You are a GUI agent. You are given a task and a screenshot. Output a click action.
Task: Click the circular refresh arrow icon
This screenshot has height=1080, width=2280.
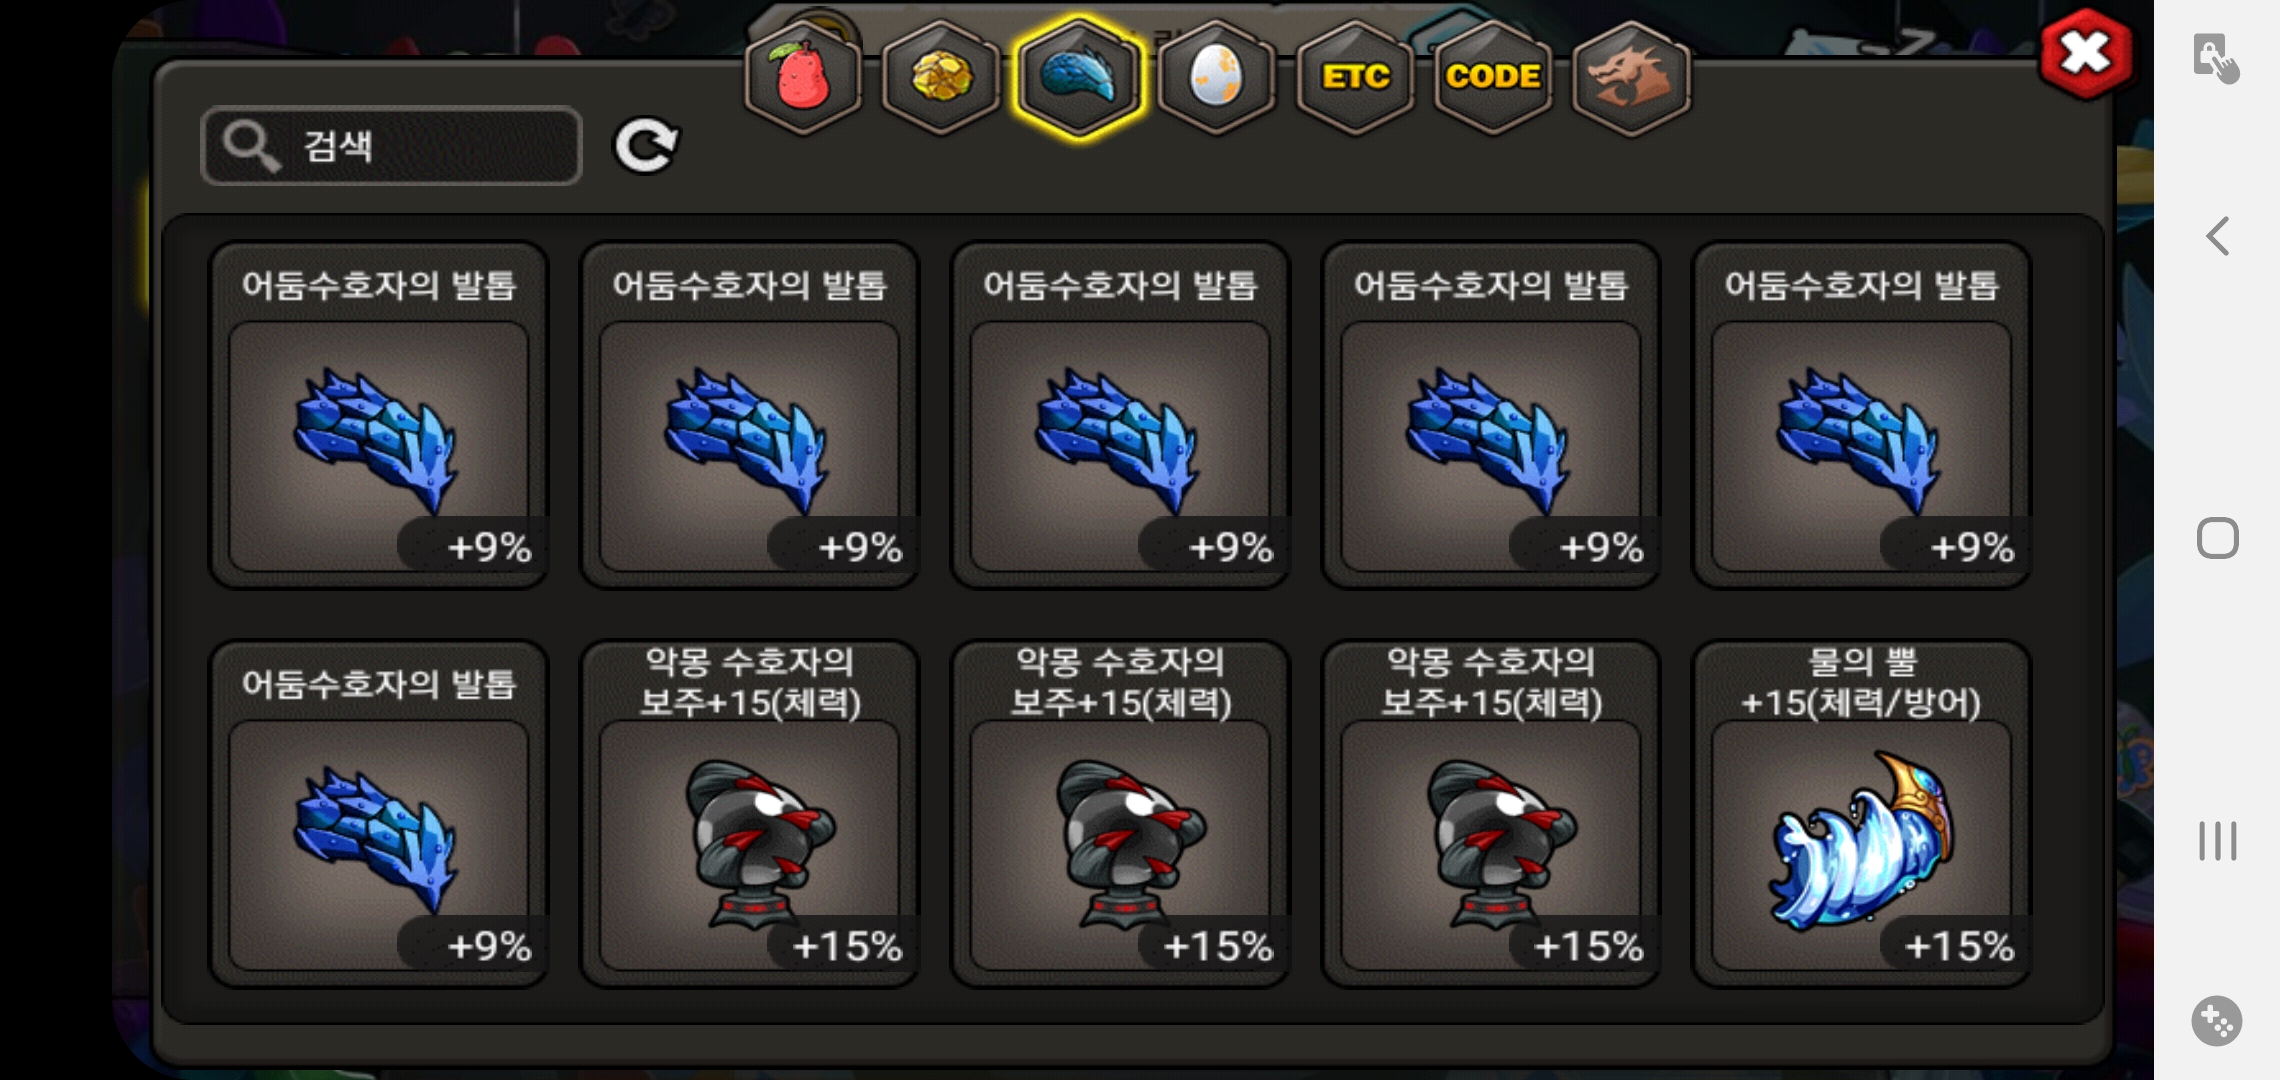[646, 146]
